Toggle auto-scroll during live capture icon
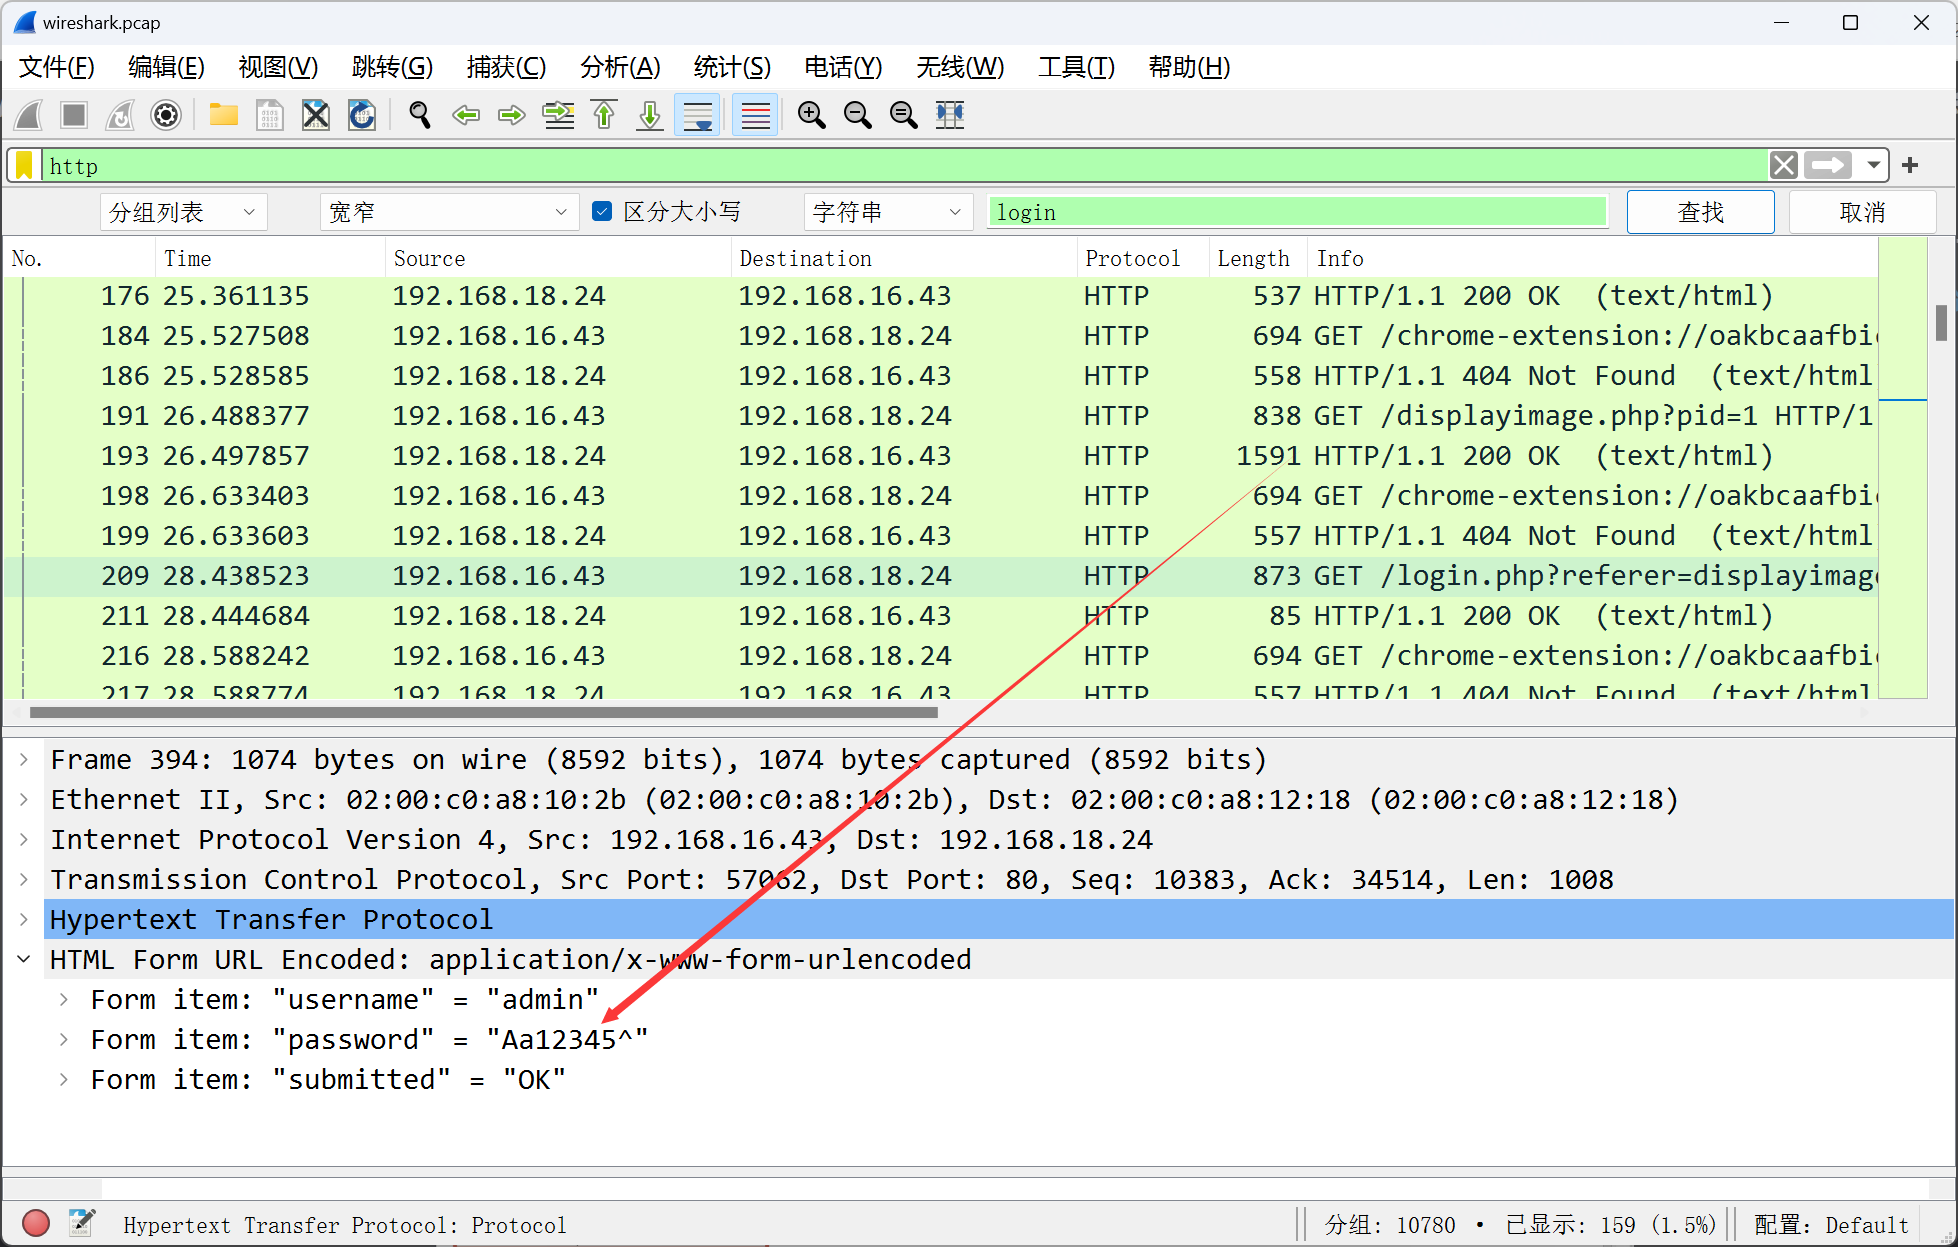 [697, 115]
